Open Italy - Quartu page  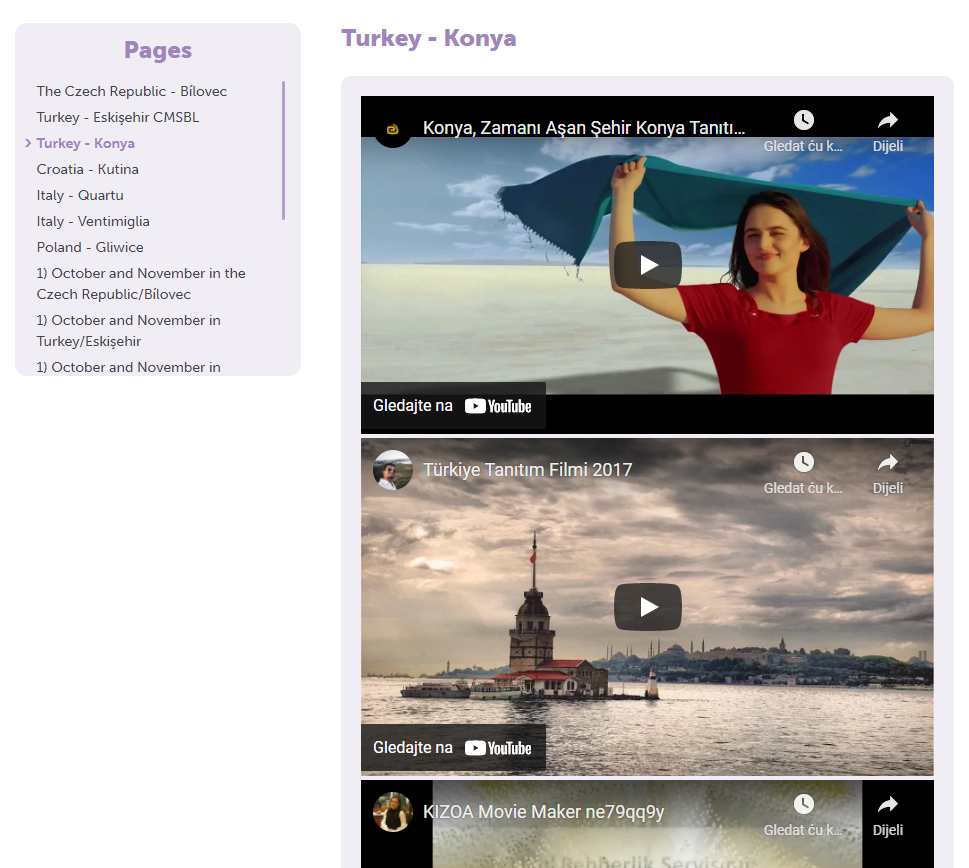coord(80,195)
